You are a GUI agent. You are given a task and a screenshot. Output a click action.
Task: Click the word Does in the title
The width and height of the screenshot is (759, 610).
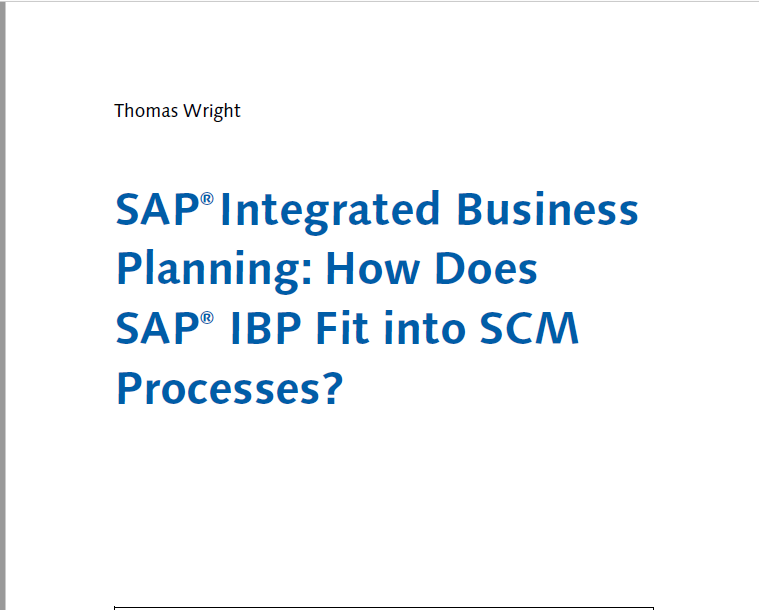click(x=486, y=268)
